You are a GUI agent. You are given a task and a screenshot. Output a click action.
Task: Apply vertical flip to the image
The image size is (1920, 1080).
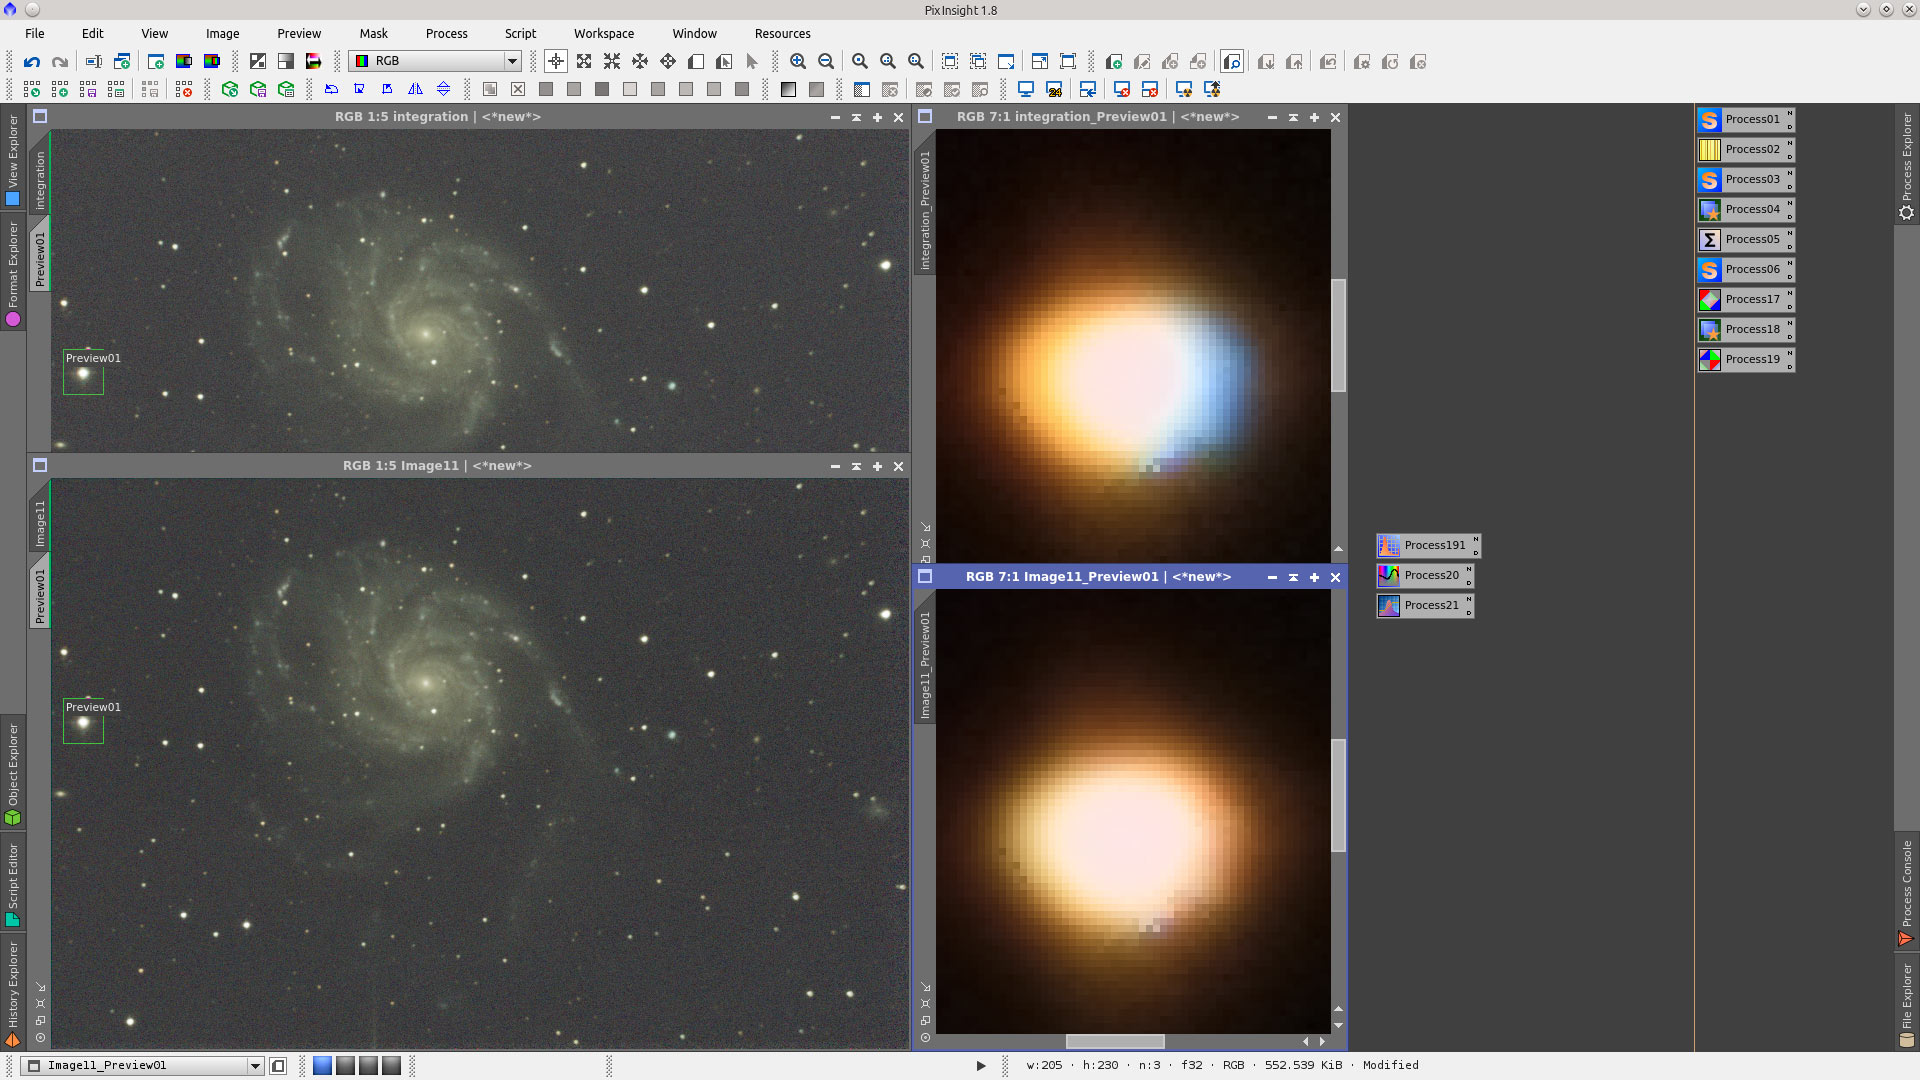[444, 88]
